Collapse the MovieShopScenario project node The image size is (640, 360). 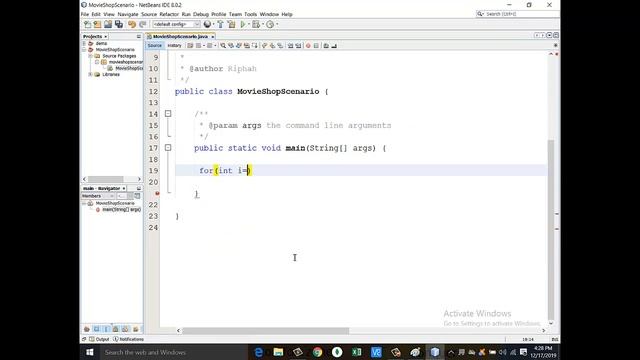(x=84, y=49)
